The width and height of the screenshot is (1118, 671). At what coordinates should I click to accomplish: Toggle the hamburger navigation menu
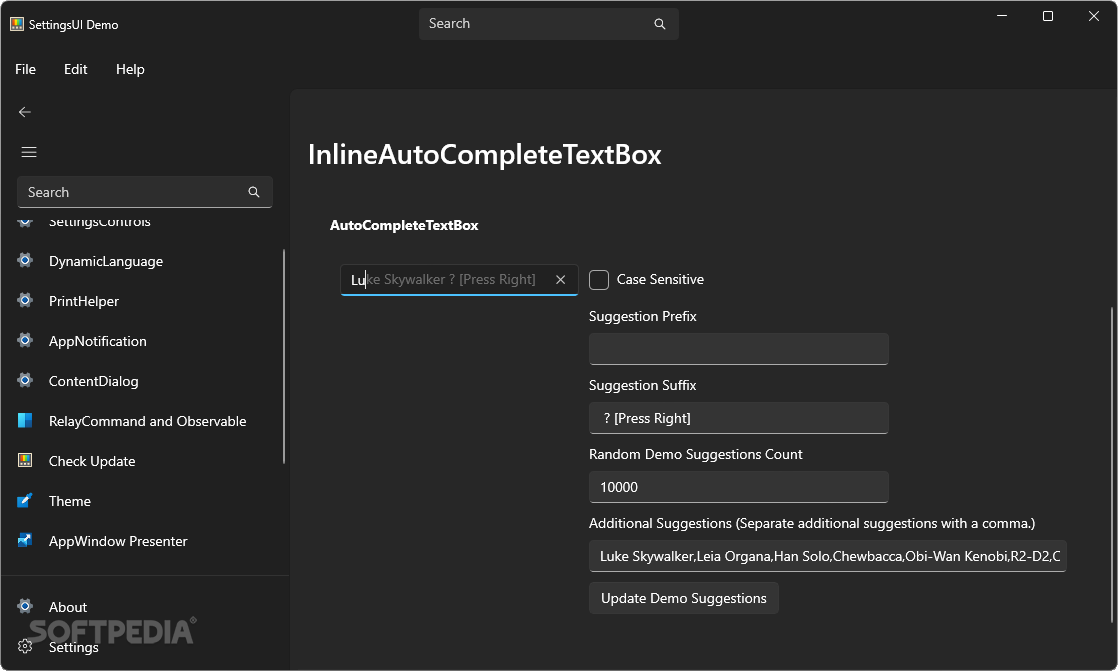29,152
